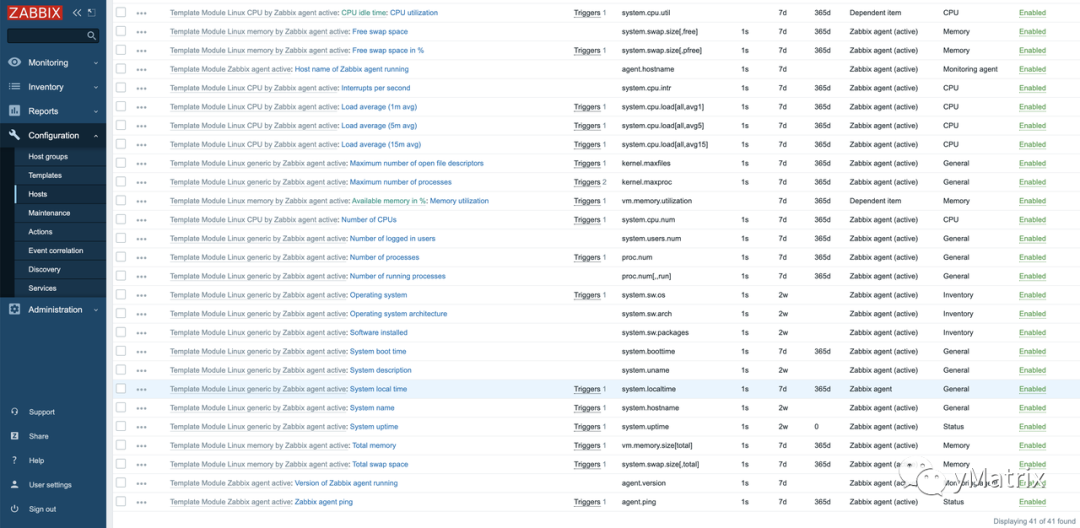Open three-dot menu for CPU utilization row

tap(141, 13)
